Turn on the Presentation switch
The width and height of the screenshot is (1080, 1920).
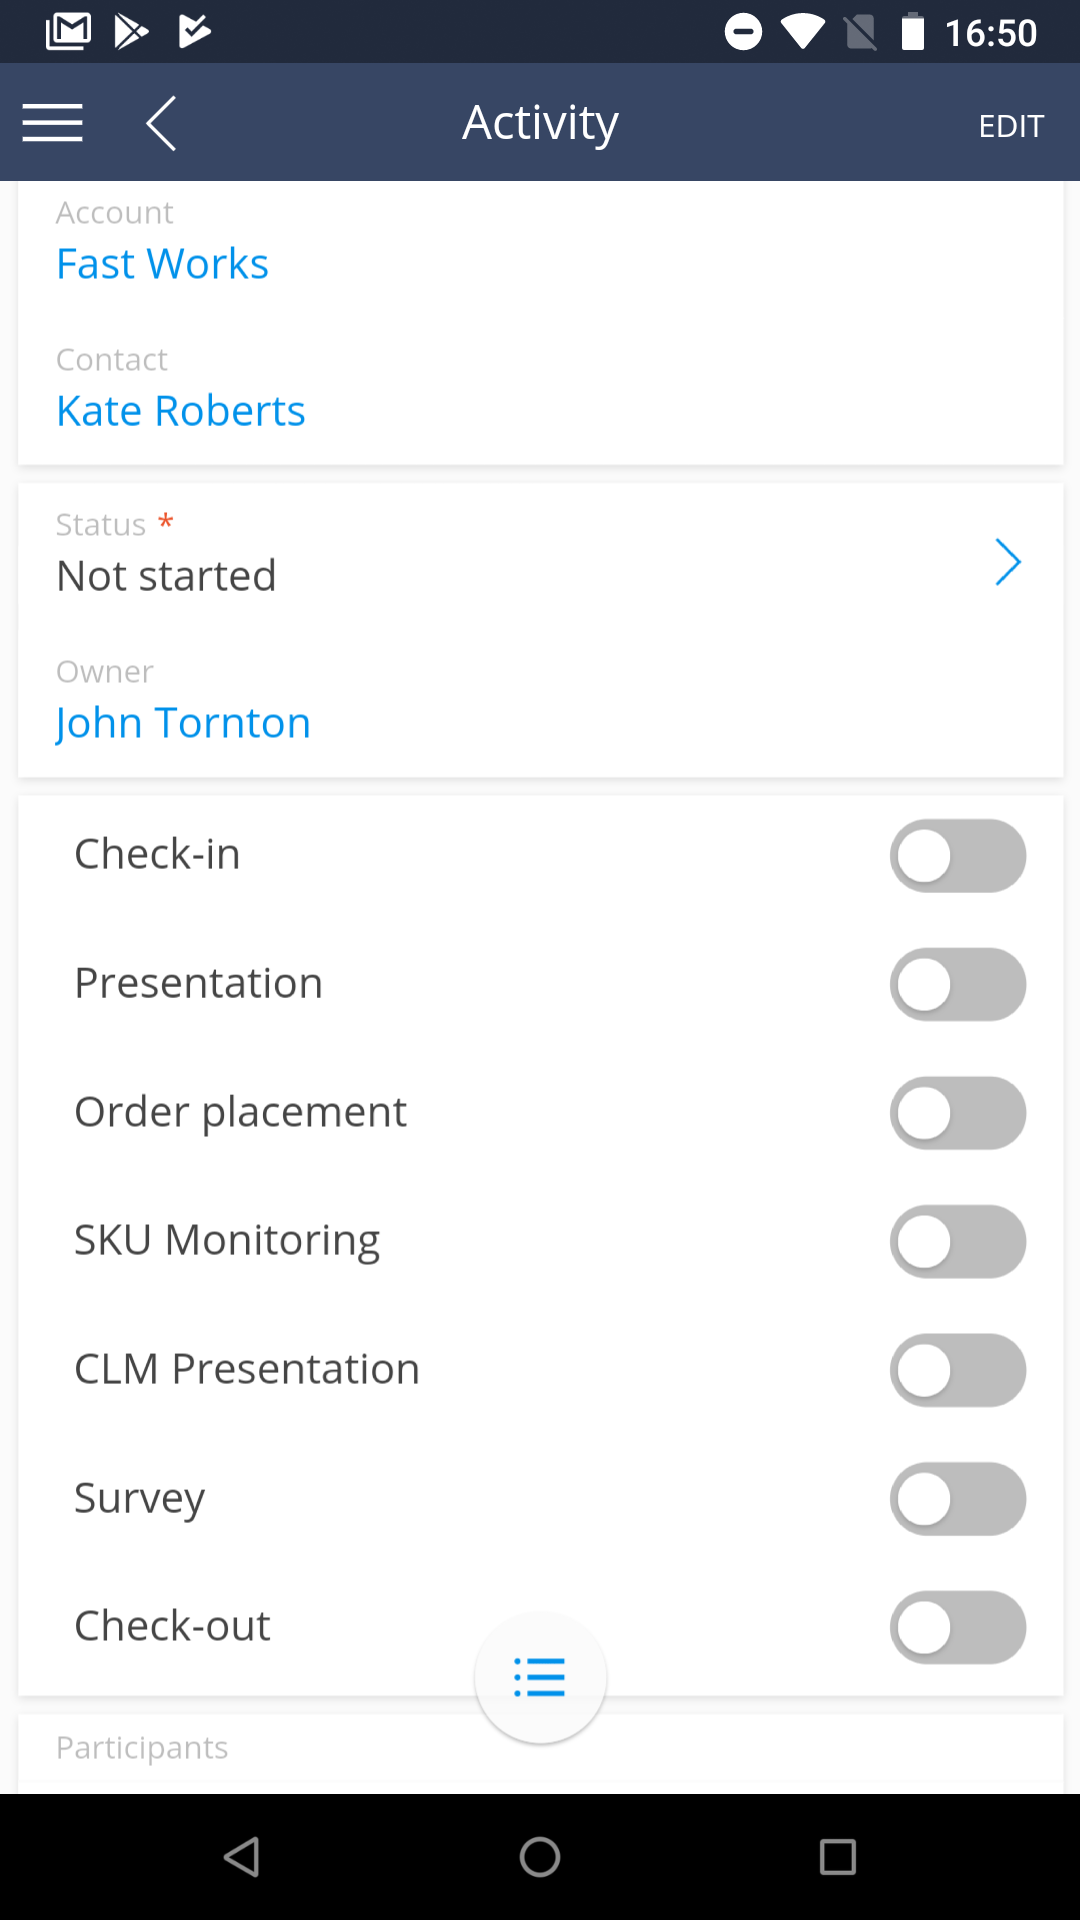click(957, 985)
